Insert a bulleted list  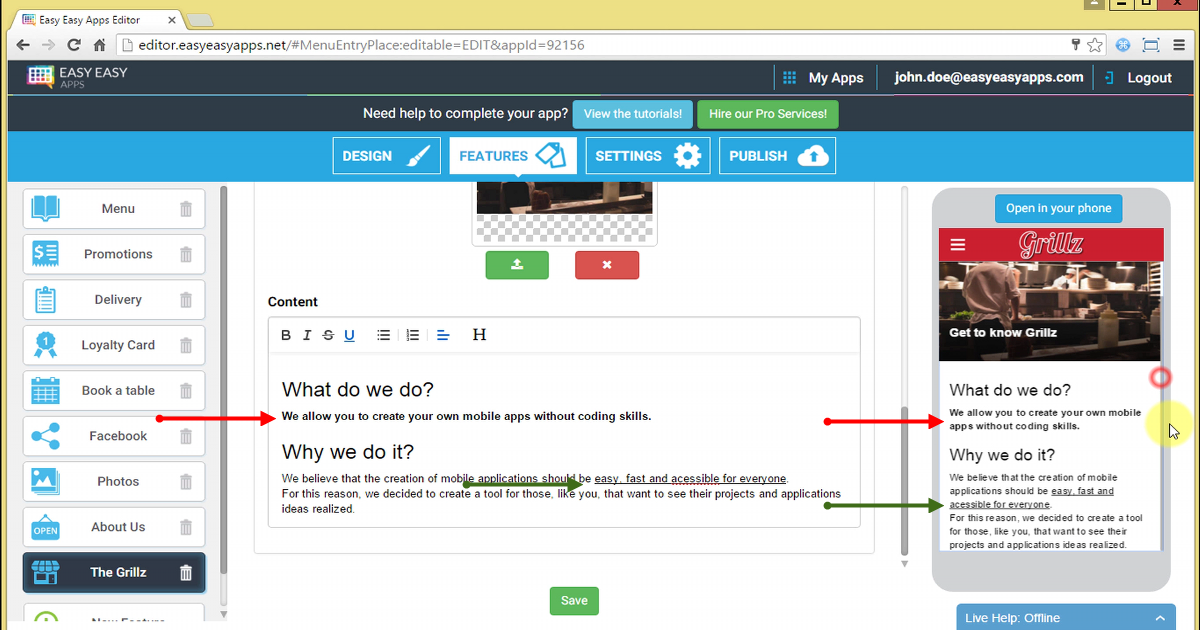point(383,335)
